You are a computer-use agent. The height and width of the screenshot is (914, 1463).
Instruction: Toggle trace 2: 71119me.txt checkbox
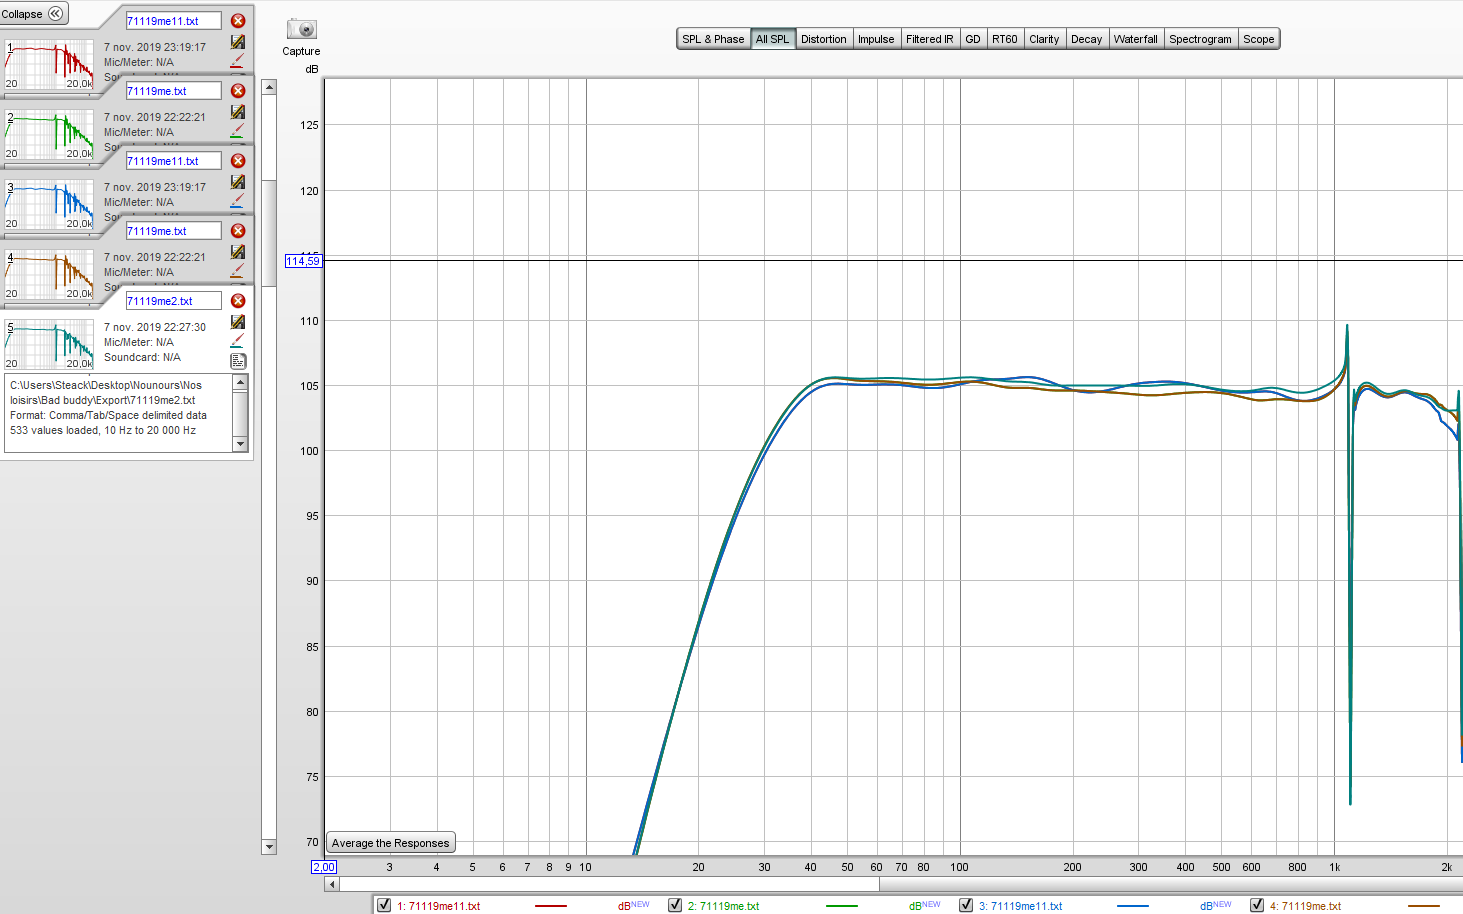coord(675,905)
